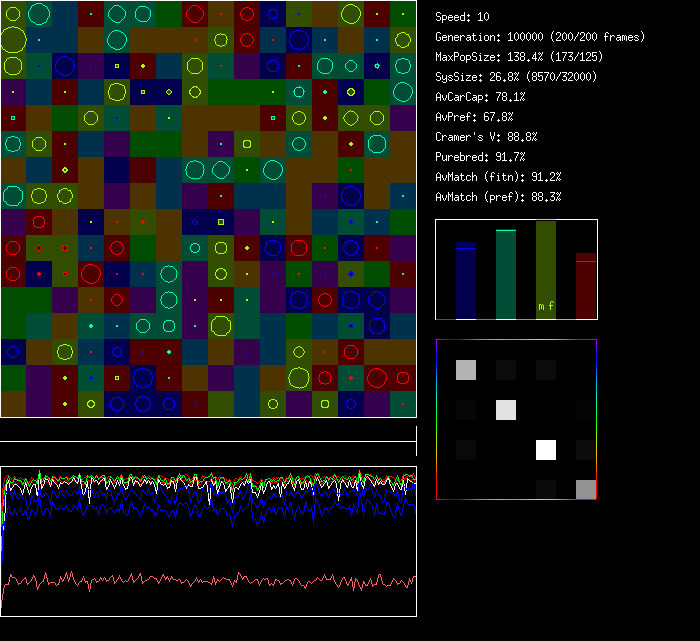Viewport: 700px width, 641px height.
Task: Click the large yellow circle in grid's top-right
Action: (350, 14)
